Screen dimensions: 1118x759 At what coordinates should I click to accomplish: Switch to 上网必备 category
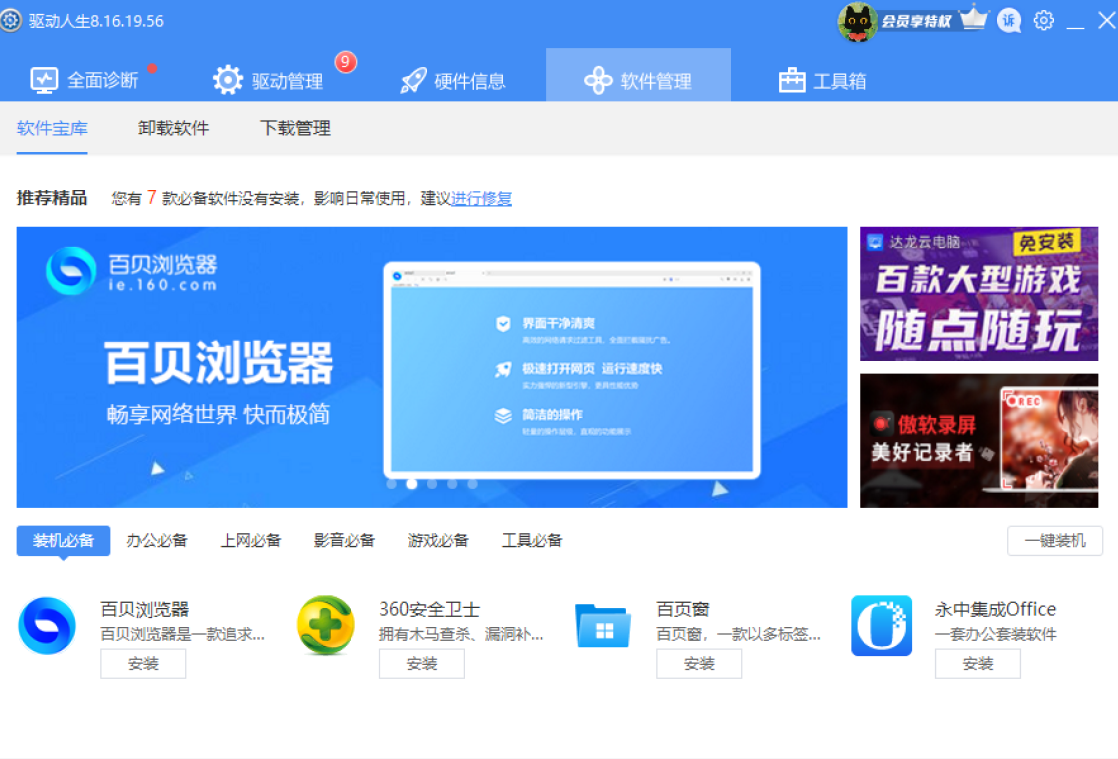point(250,541)
